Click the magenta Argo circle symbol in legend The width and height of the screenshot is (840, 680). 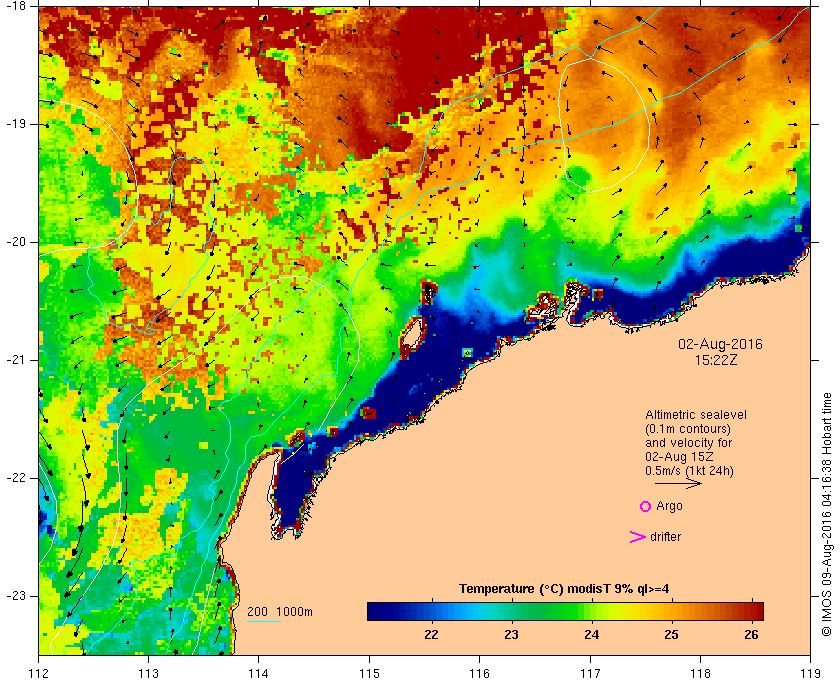coord(646,506)
